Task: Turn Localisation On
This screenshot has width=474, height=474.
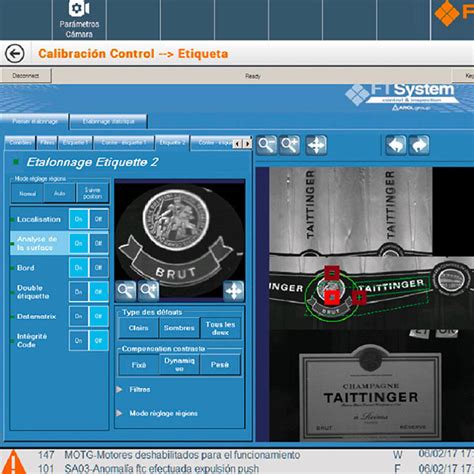Action: (x=79, y=219)
